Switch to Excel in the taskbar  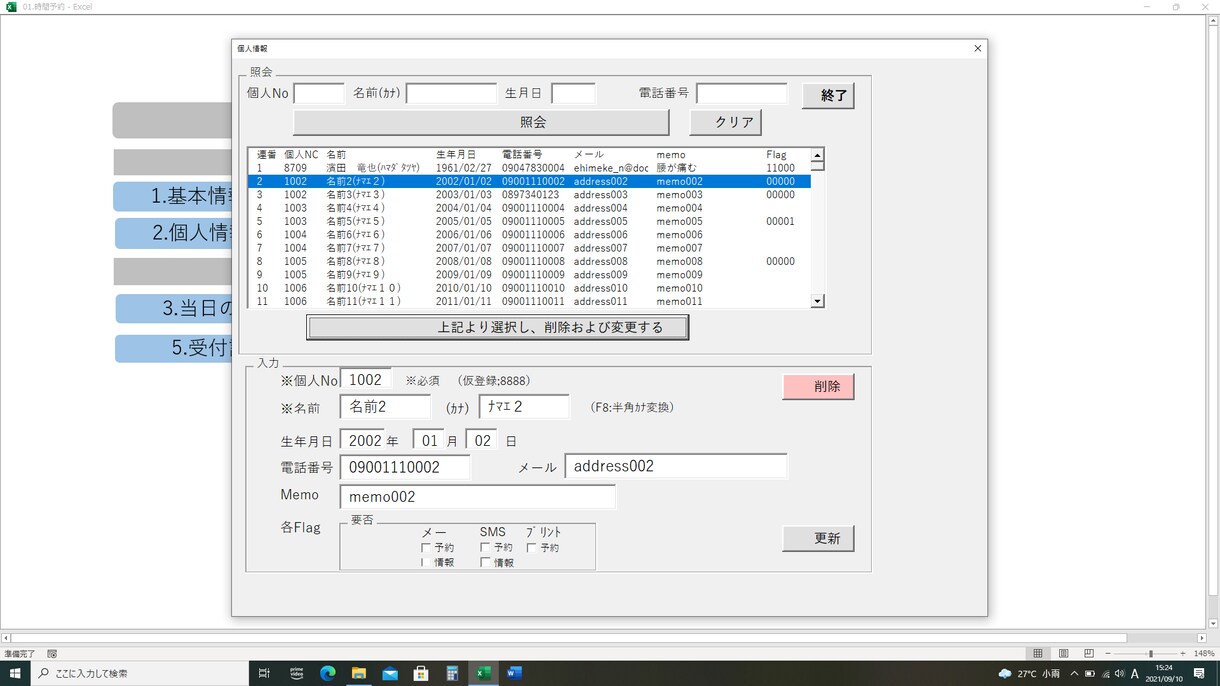tap(483, 673)
